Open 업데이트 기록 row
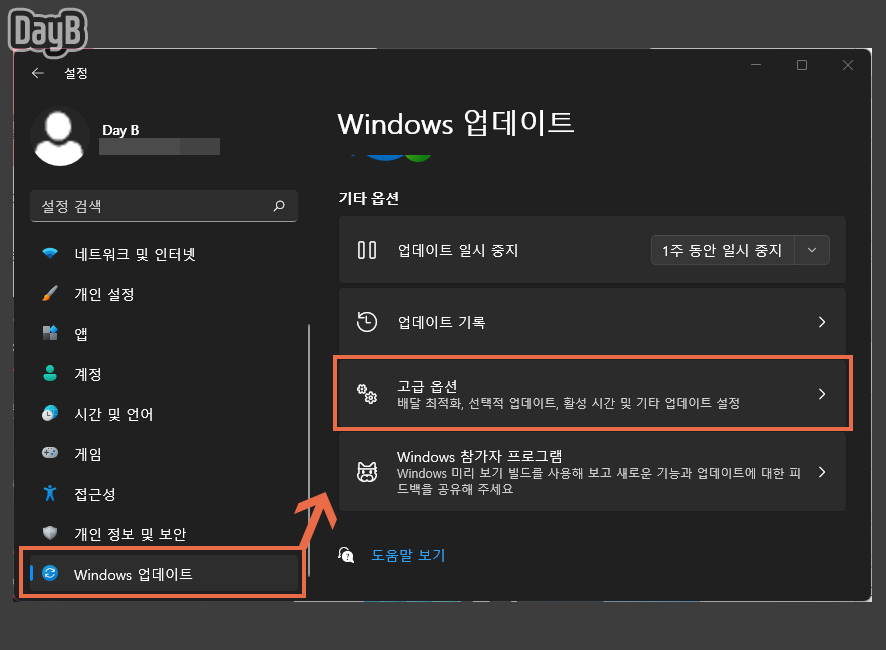 point(592,322)
